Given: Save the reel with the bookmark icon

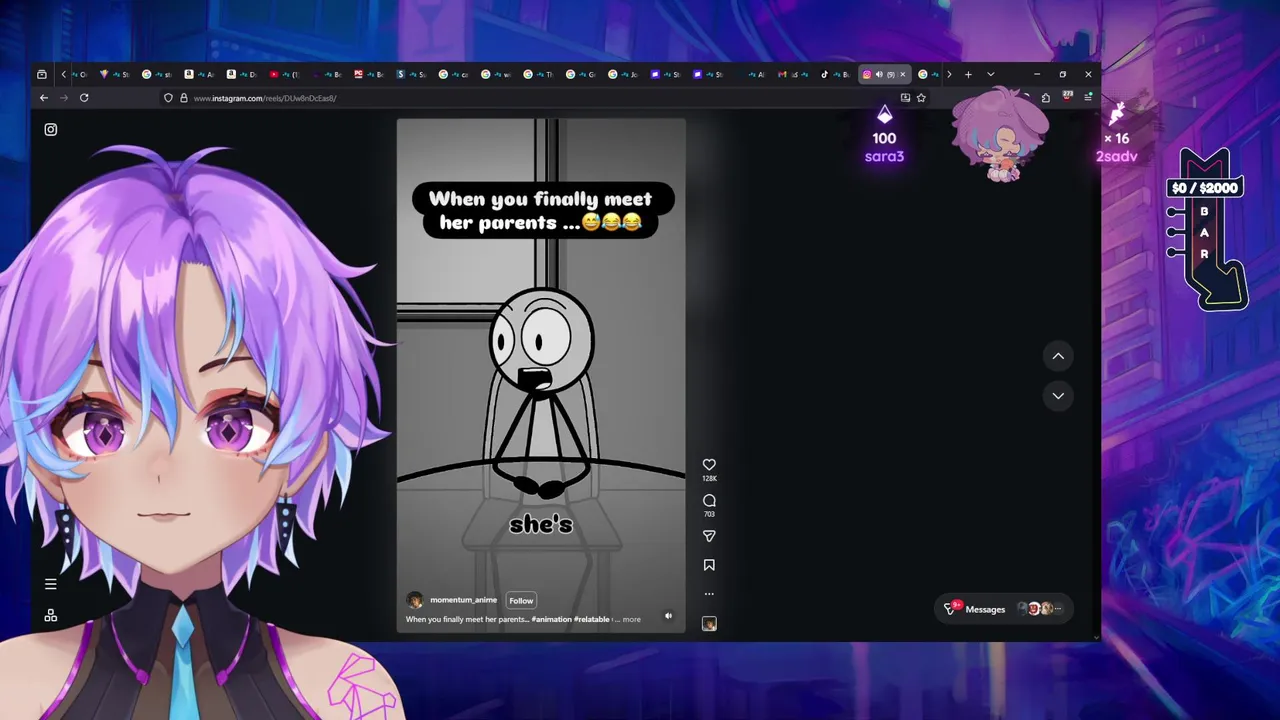Looking at the screenshot, I should [x=709, y=565].
